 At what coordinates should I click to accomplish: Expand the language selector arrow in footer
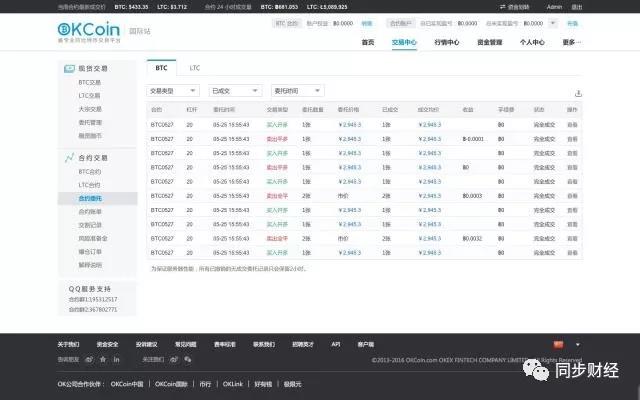coord(577,344)
